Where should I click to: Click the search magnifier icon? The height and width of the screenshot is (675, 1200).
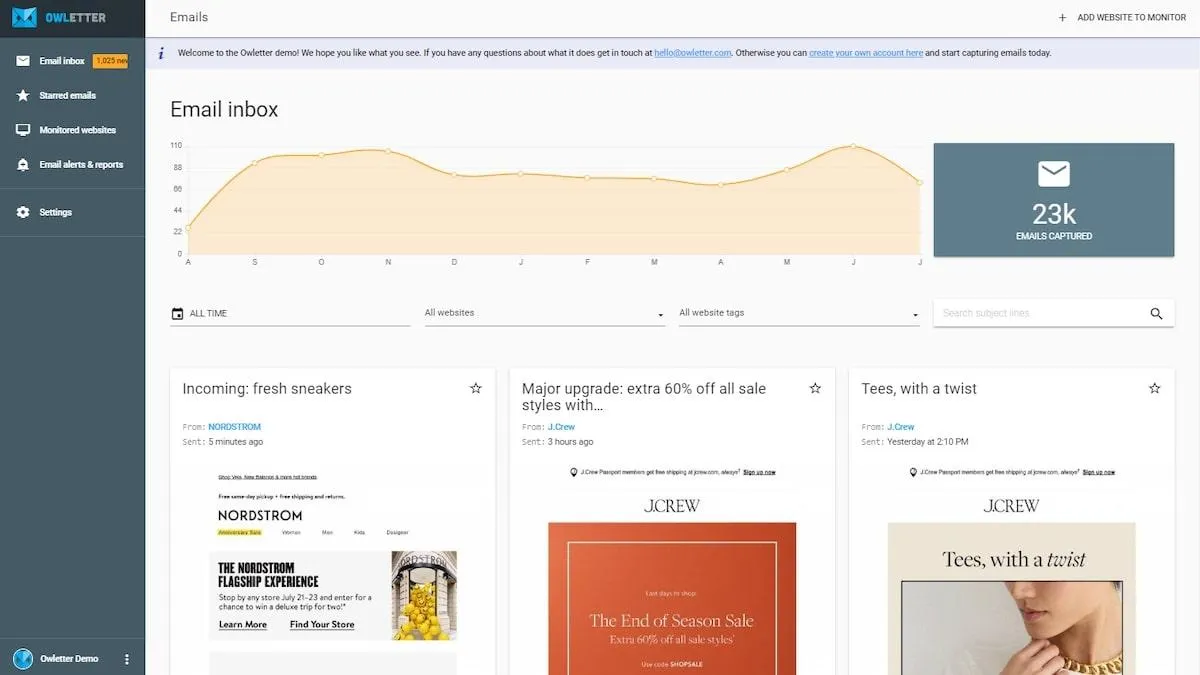[1156, 313]
